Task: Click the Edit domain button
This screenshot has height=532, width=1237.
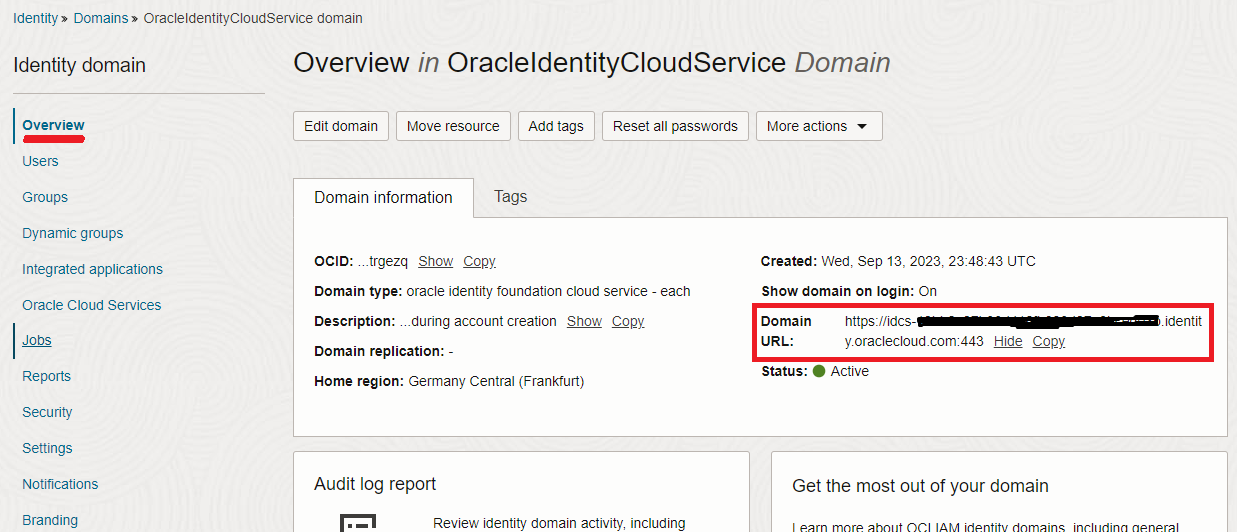Action: click(x=341, y=126)
